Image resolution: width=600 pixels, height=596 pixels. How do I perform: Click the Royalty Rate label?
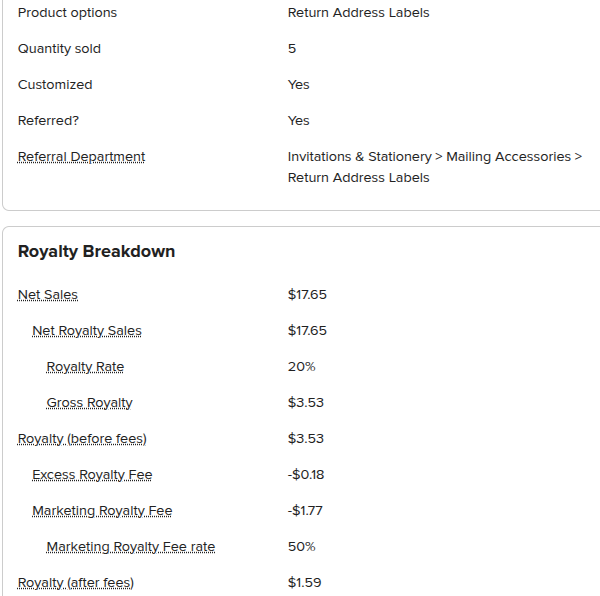[x=85, y=367]
